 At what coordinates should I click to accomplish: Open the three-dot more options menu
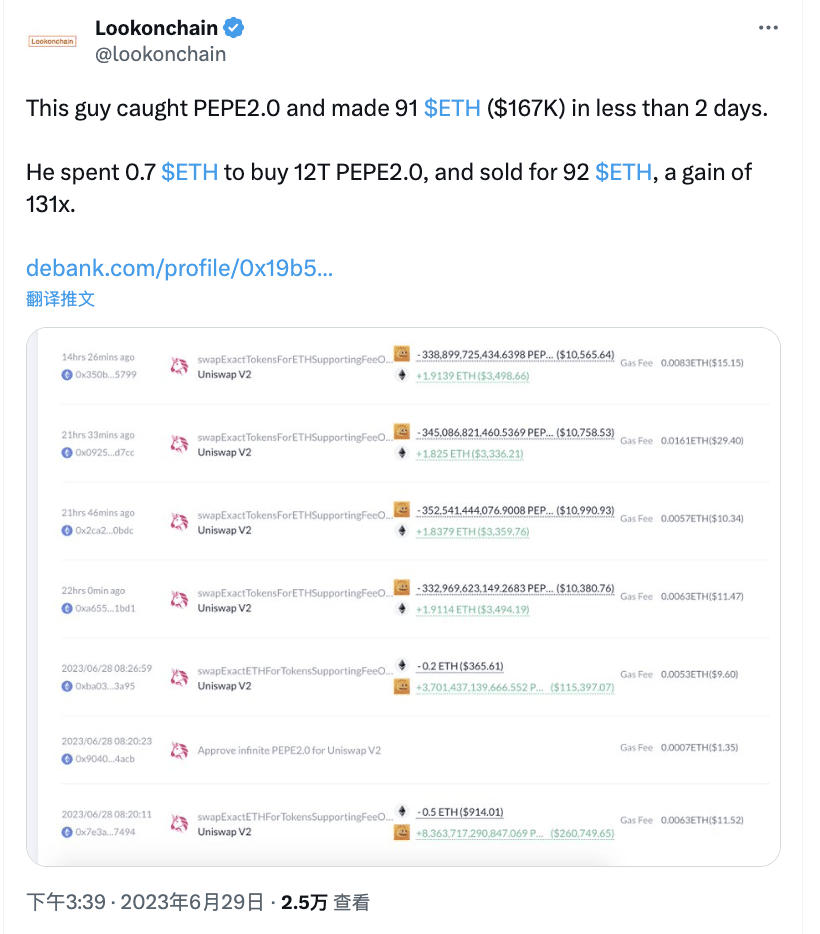[x=768, y=28]
